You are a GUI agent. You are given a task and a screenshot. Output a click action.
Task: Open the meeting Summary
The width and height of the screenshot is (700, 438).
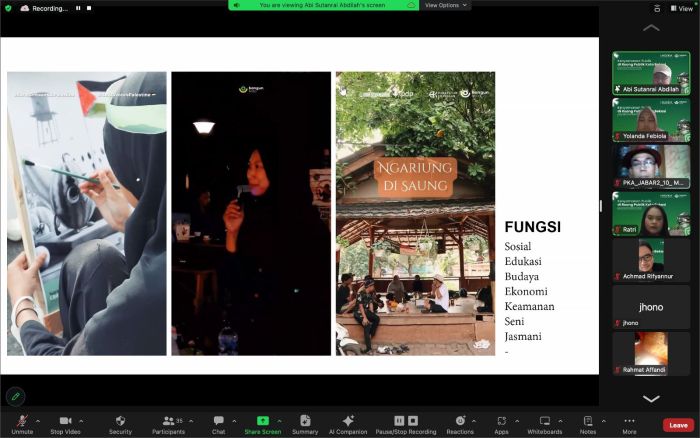tap(305, 422)
